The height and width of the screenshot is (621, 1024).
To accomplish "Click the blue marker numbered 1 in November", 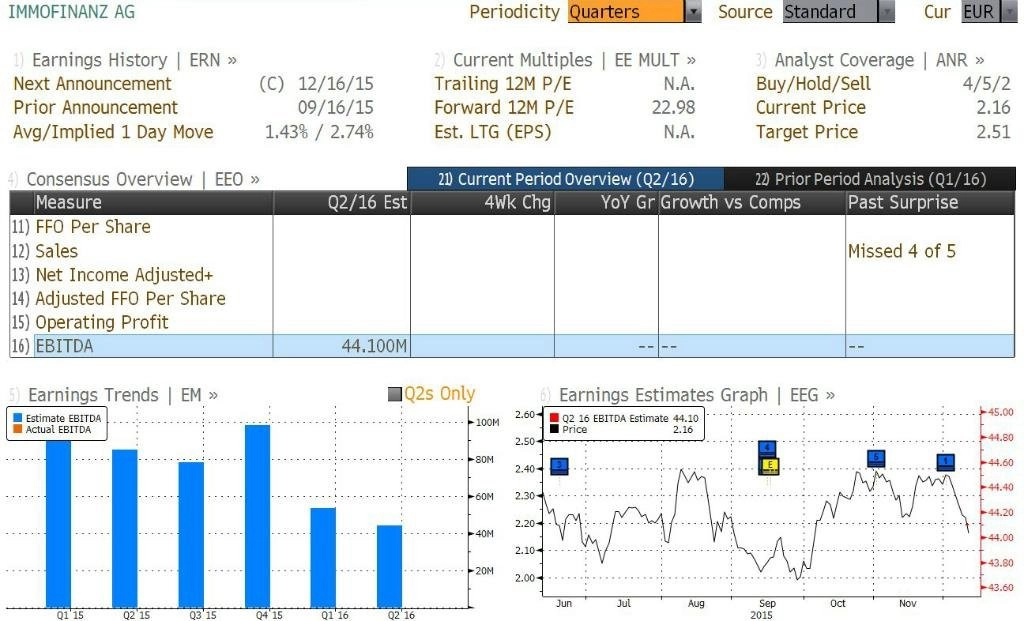I will pos(946,462).
